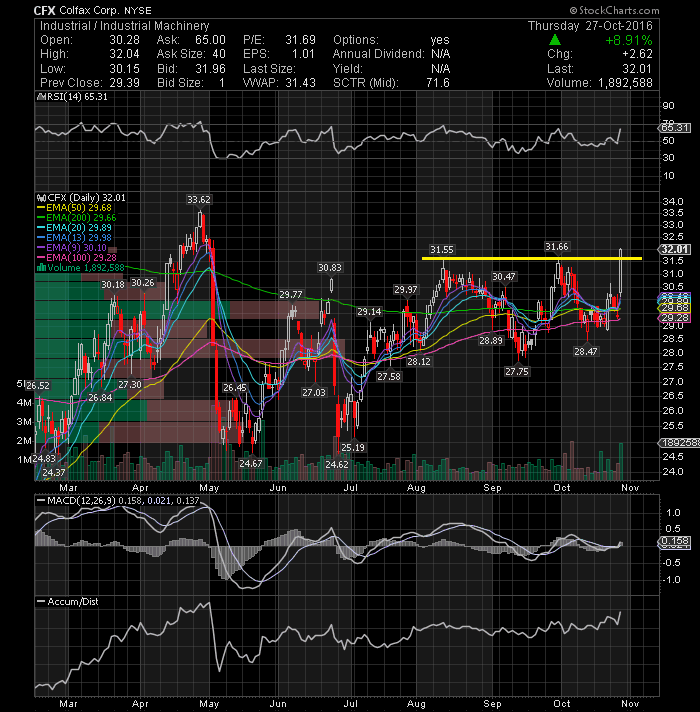Click the EMA(20) 29.89 legend entry

74,227
